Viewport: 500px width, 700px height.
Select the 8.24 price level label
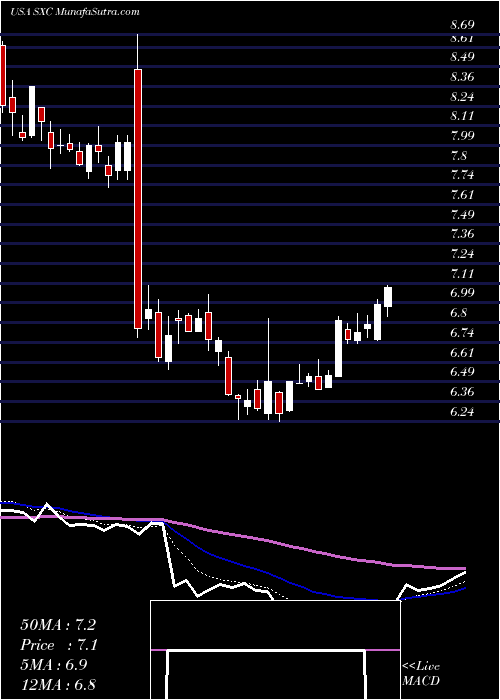pos(462,97)
